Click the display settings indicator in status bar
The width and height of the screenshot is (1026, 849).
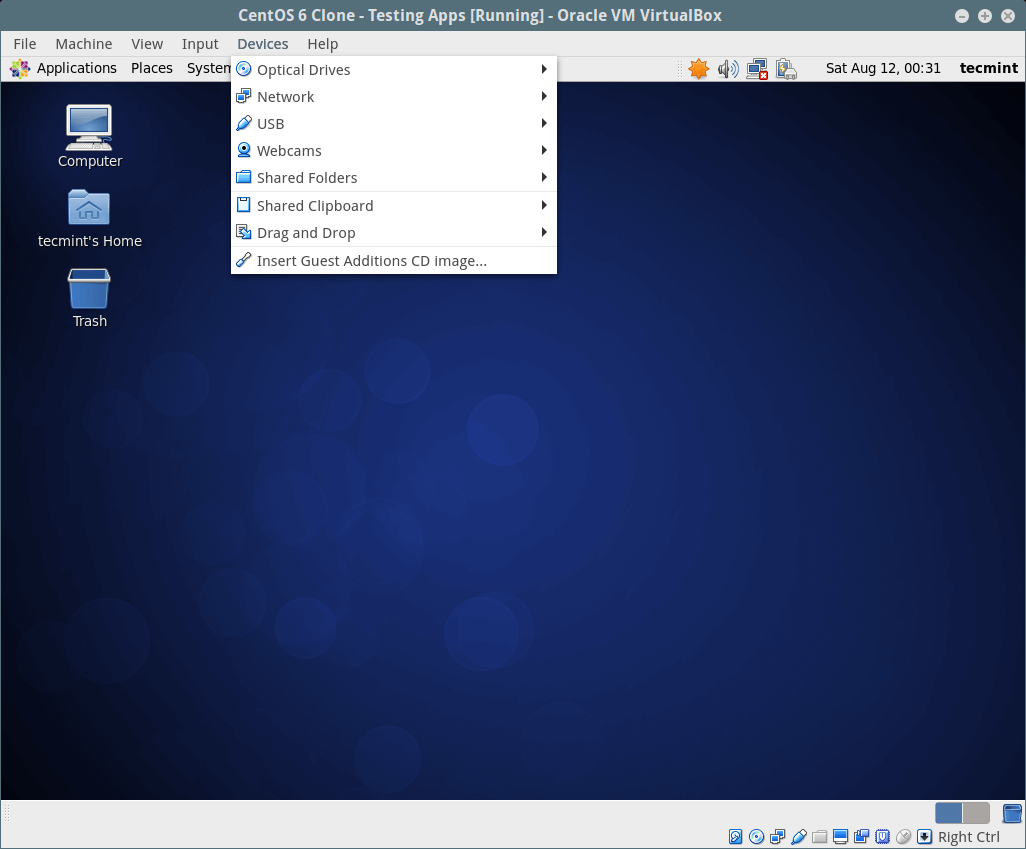(x=841, y=837)
